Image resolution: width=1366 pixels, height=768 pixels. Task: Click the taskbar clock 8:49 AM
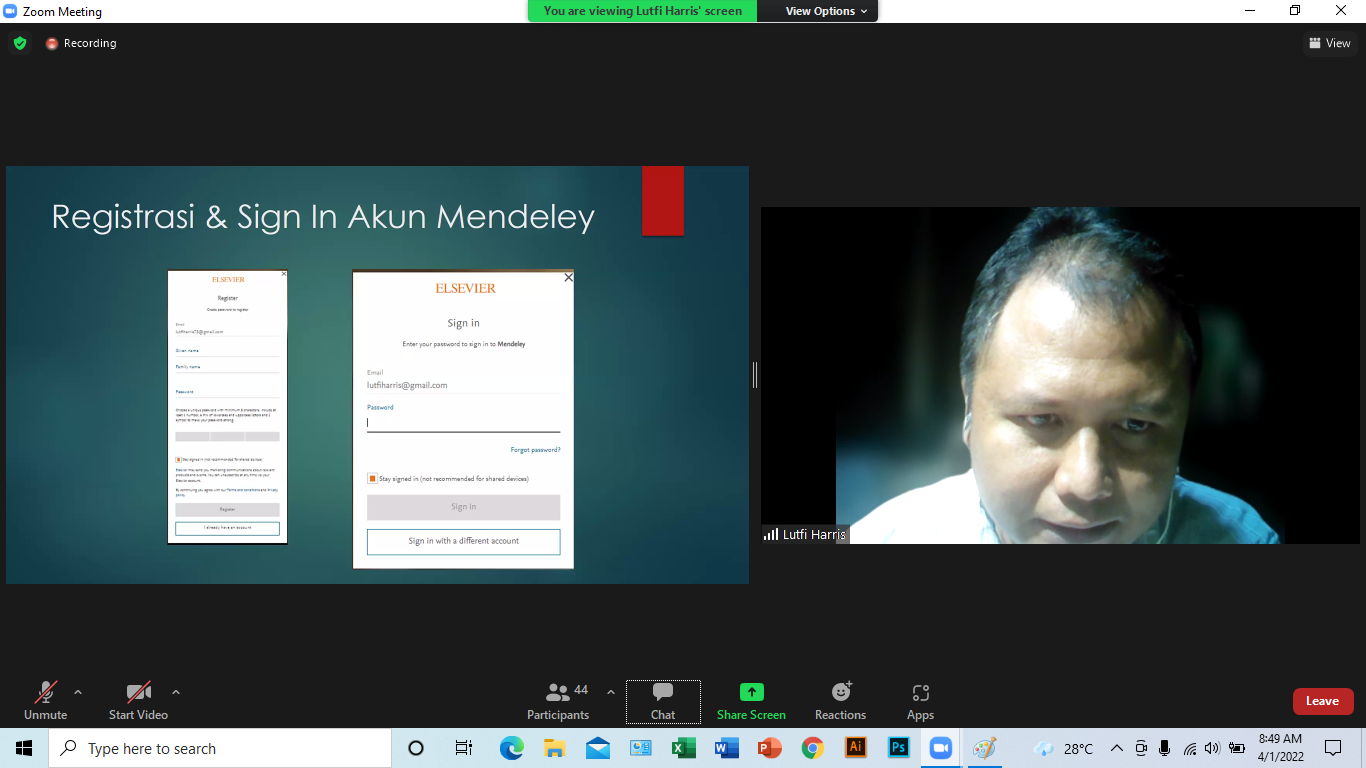(x=1280, y=748)
